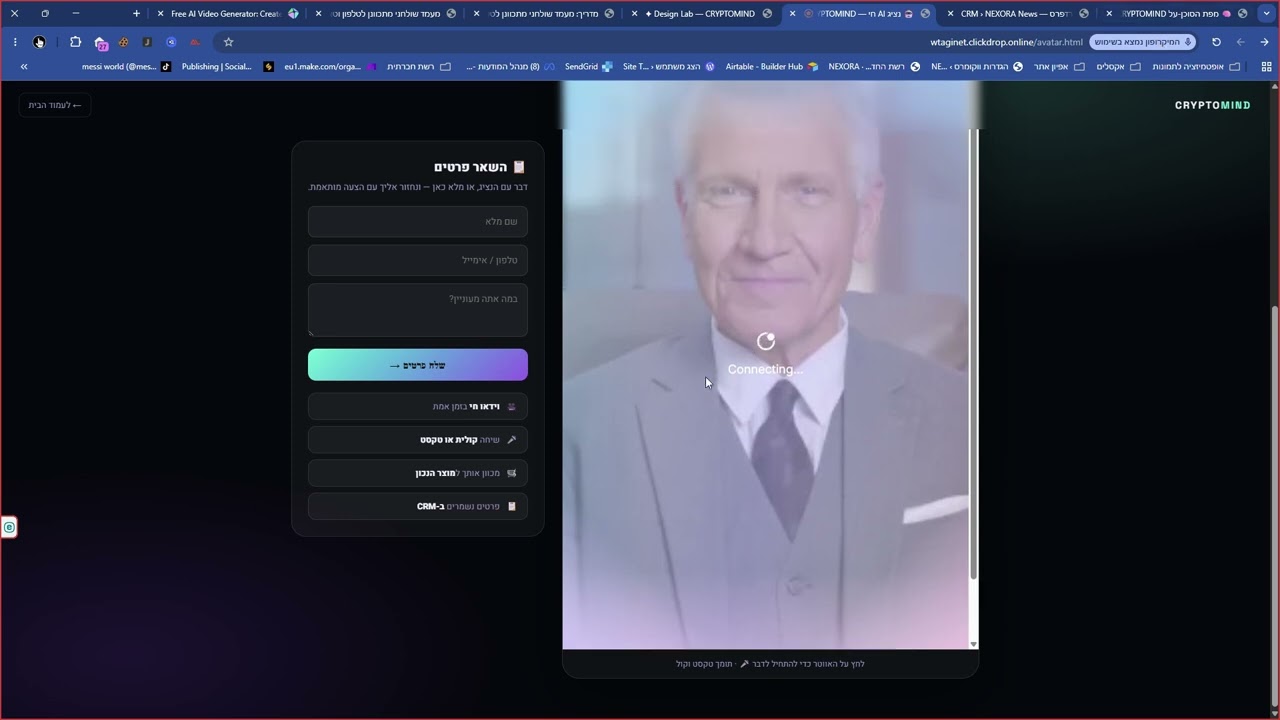The width and height of the screenshot is (1280, 720).
Task: Focus the טלפון / אימייל field
Action: click(x=418, y=260)
